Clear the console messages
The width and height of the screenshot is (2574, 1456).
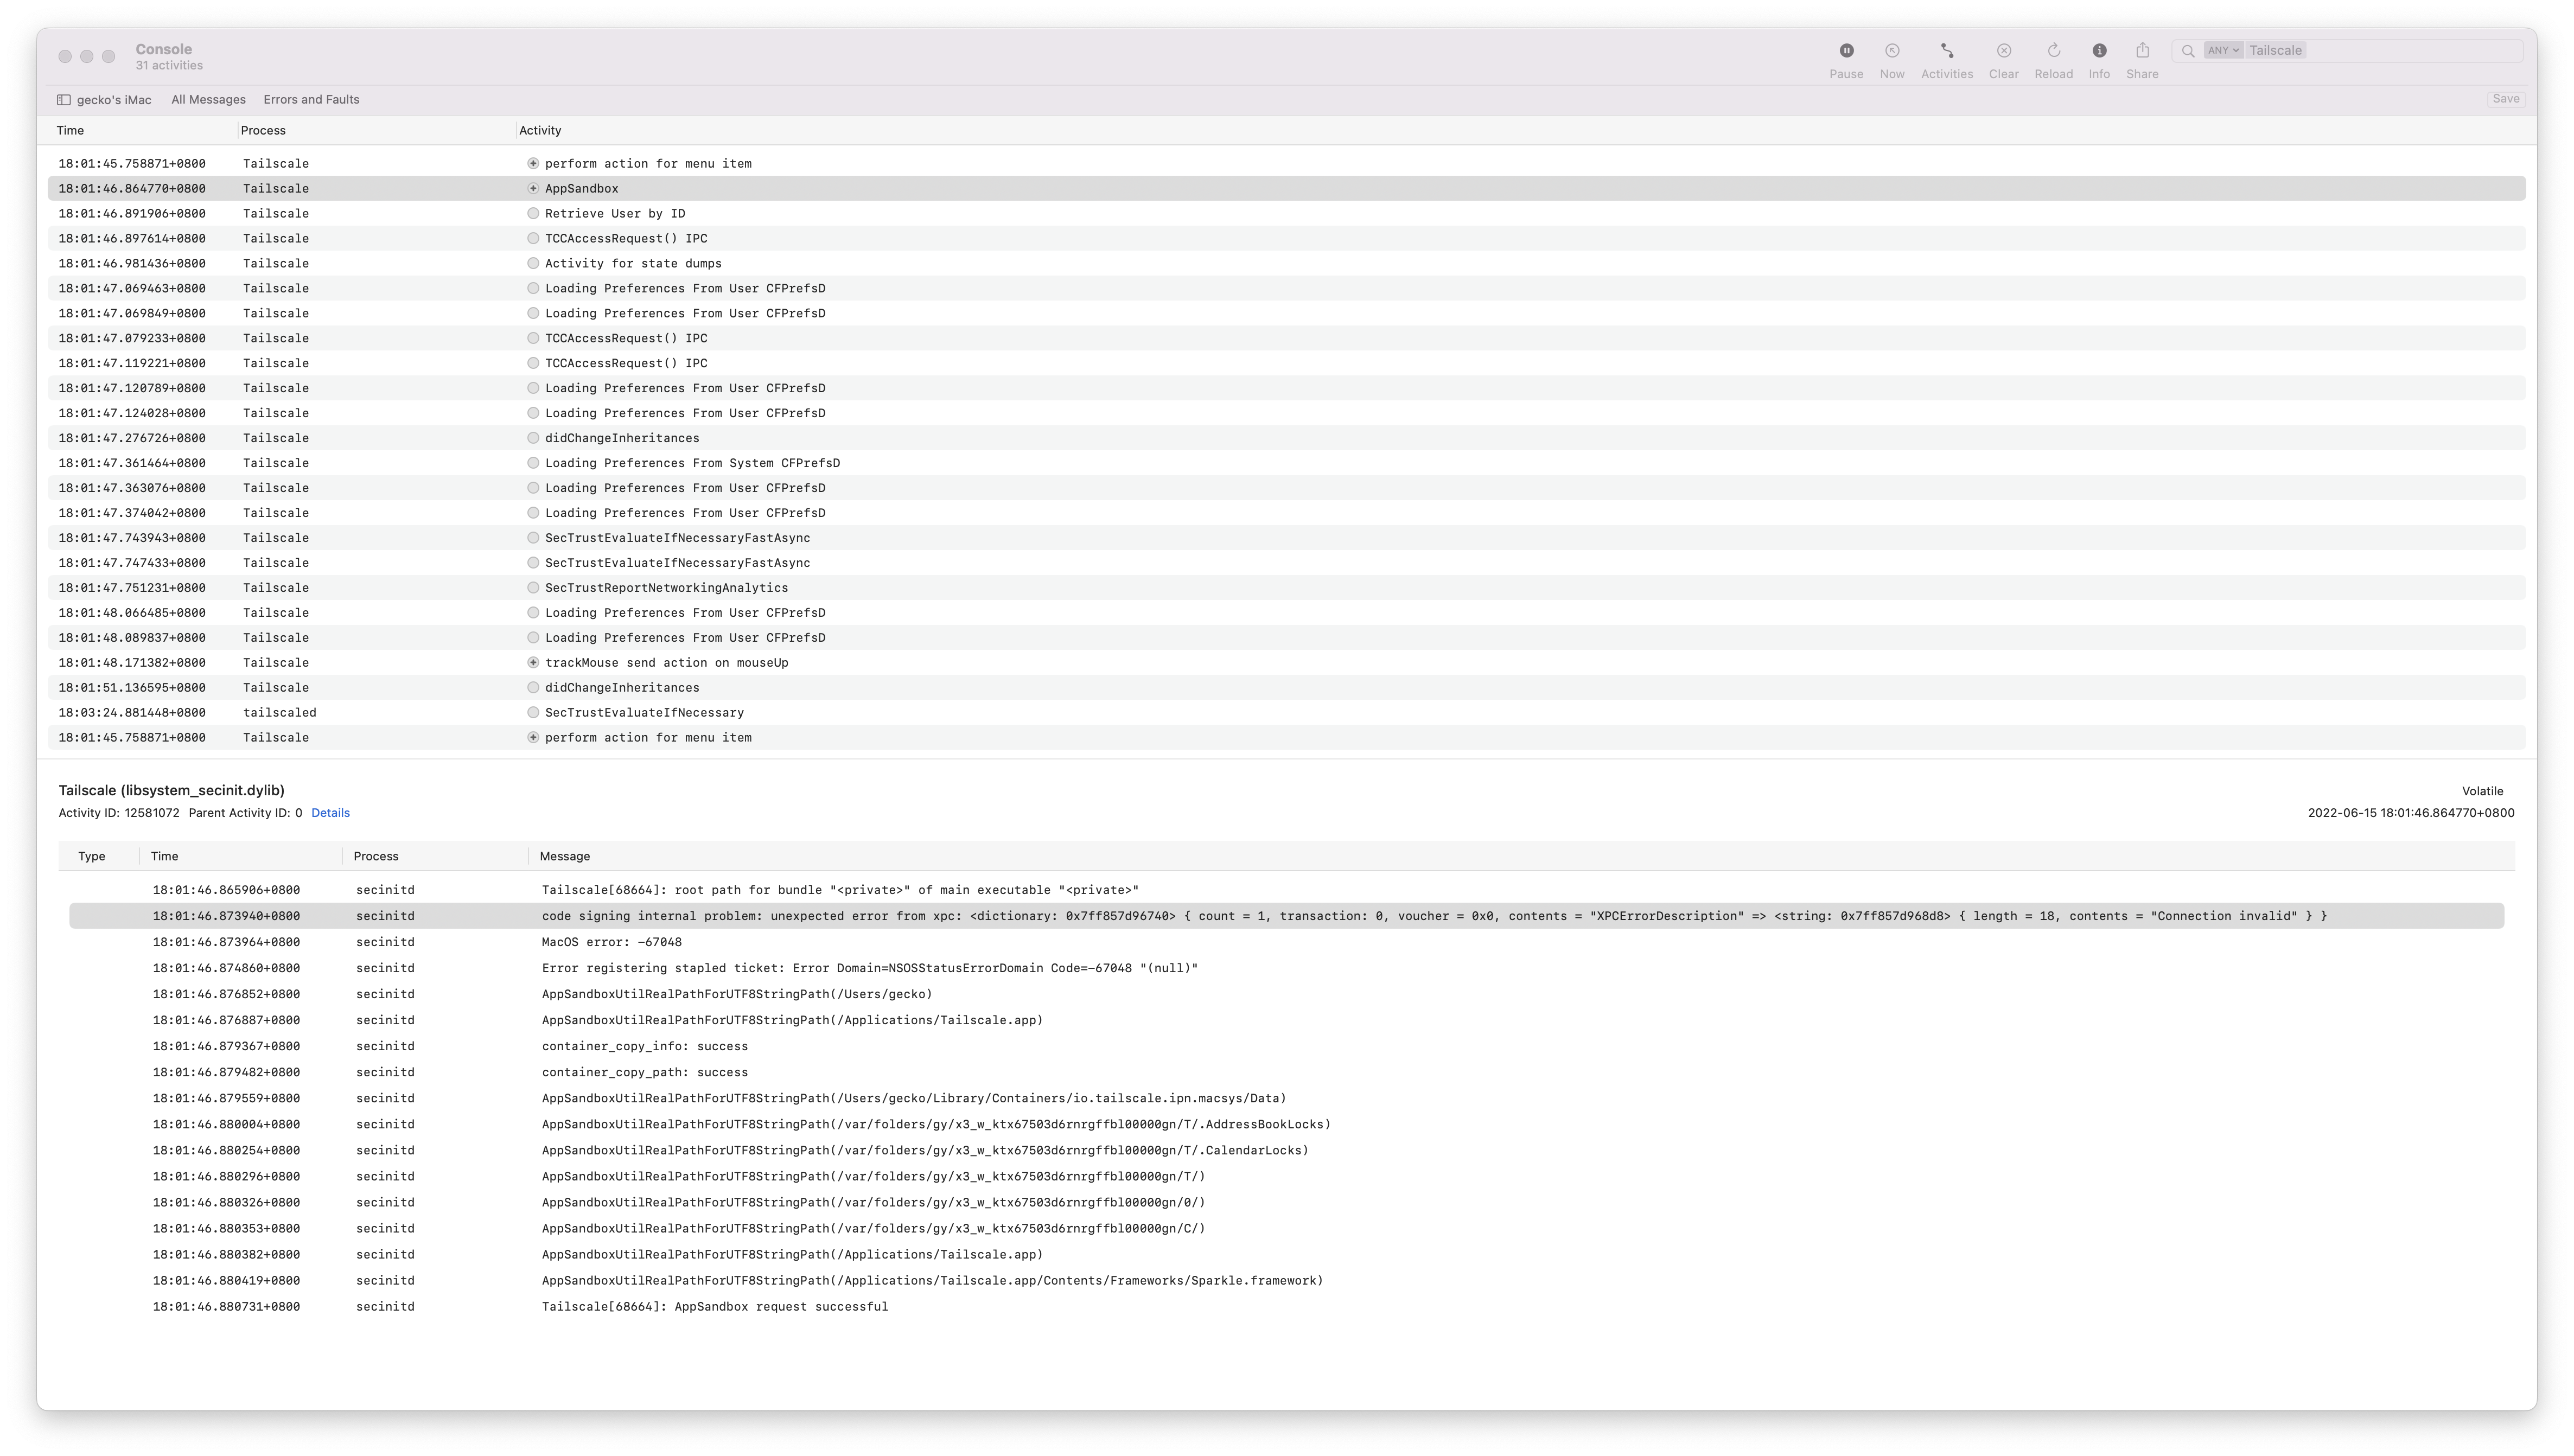coord(2004,50)
